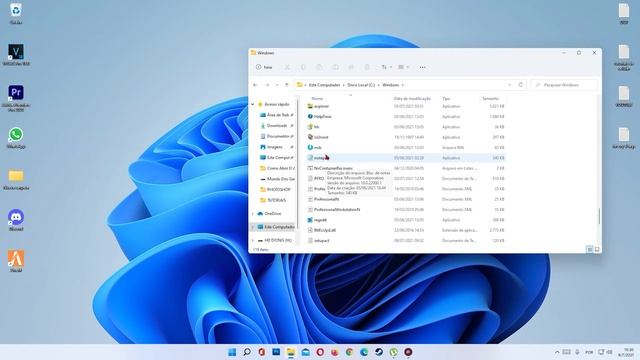Switch to large thumbnails view in status bar

597,249
